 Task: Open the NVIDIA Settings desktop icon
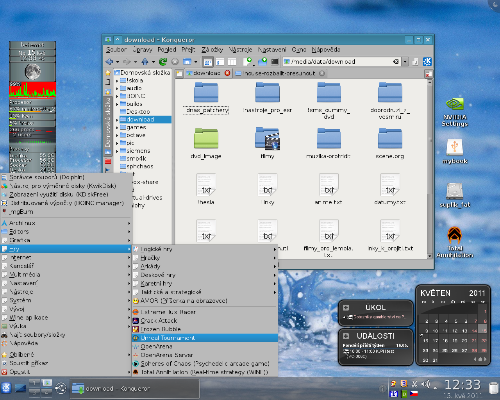[455, 112]
